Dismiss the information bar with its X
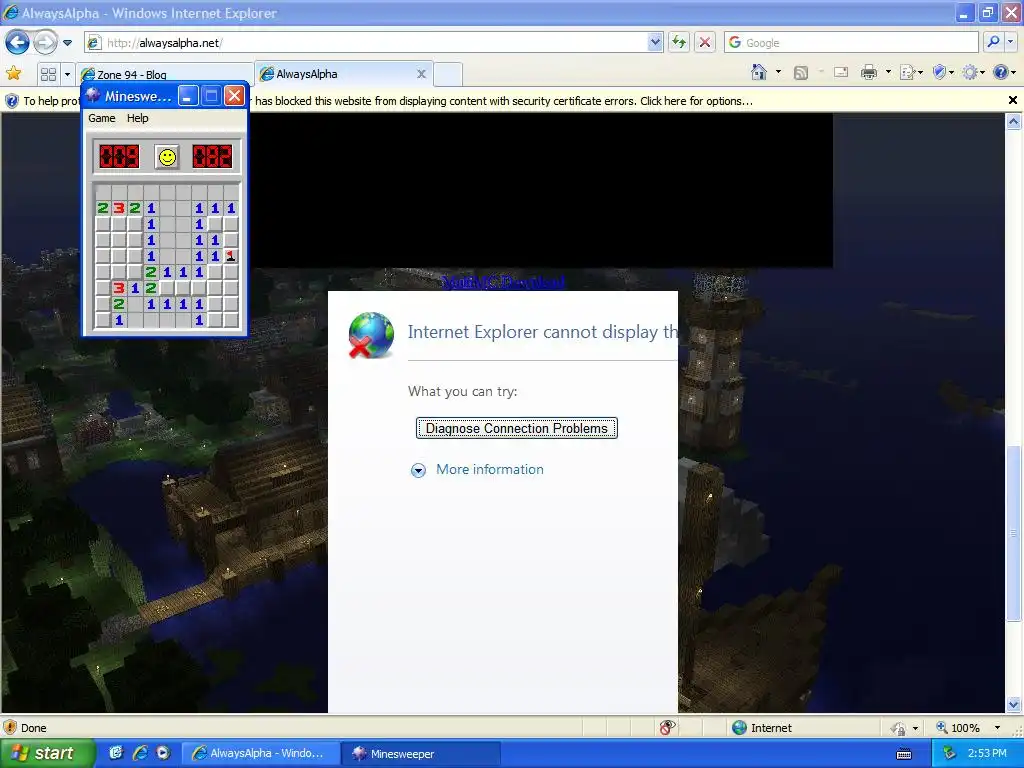The image size is (1024, 768). [1013, 101]
